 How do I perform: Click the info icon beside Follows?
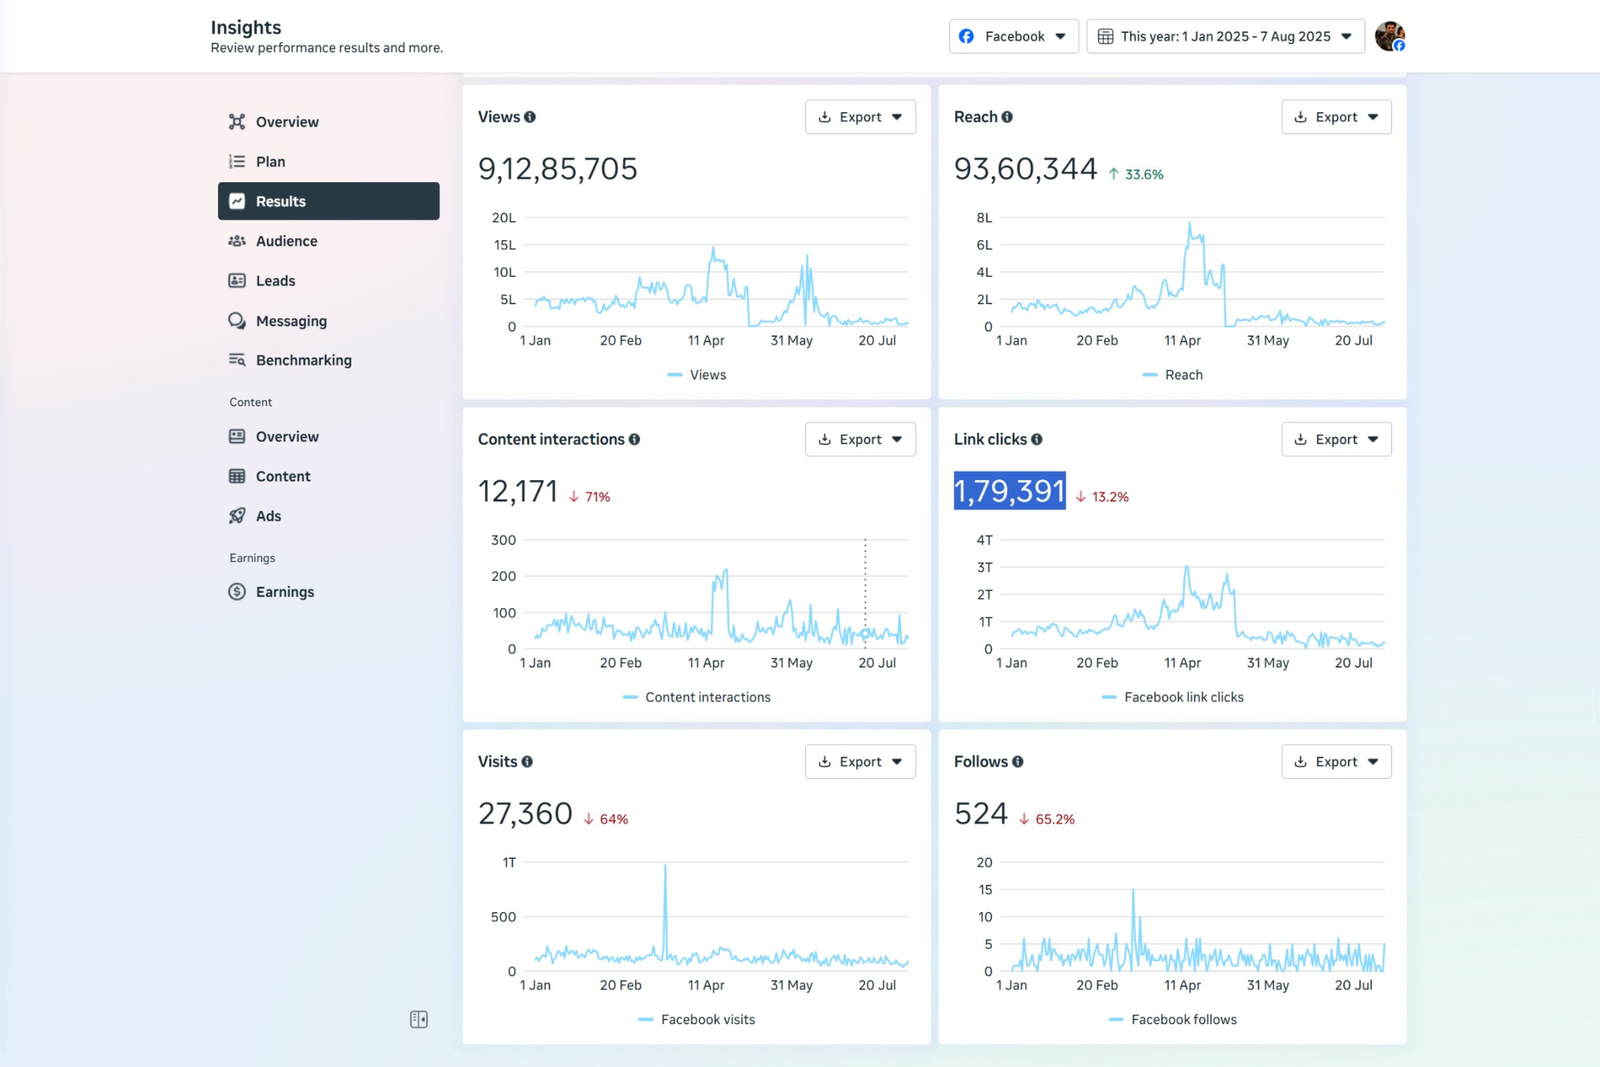pos(1018,762)
